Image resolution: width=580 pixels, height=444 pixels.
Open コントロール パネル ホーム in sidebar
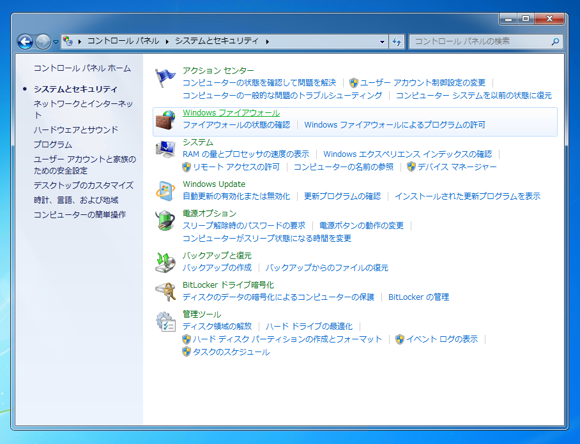[82, 68]
